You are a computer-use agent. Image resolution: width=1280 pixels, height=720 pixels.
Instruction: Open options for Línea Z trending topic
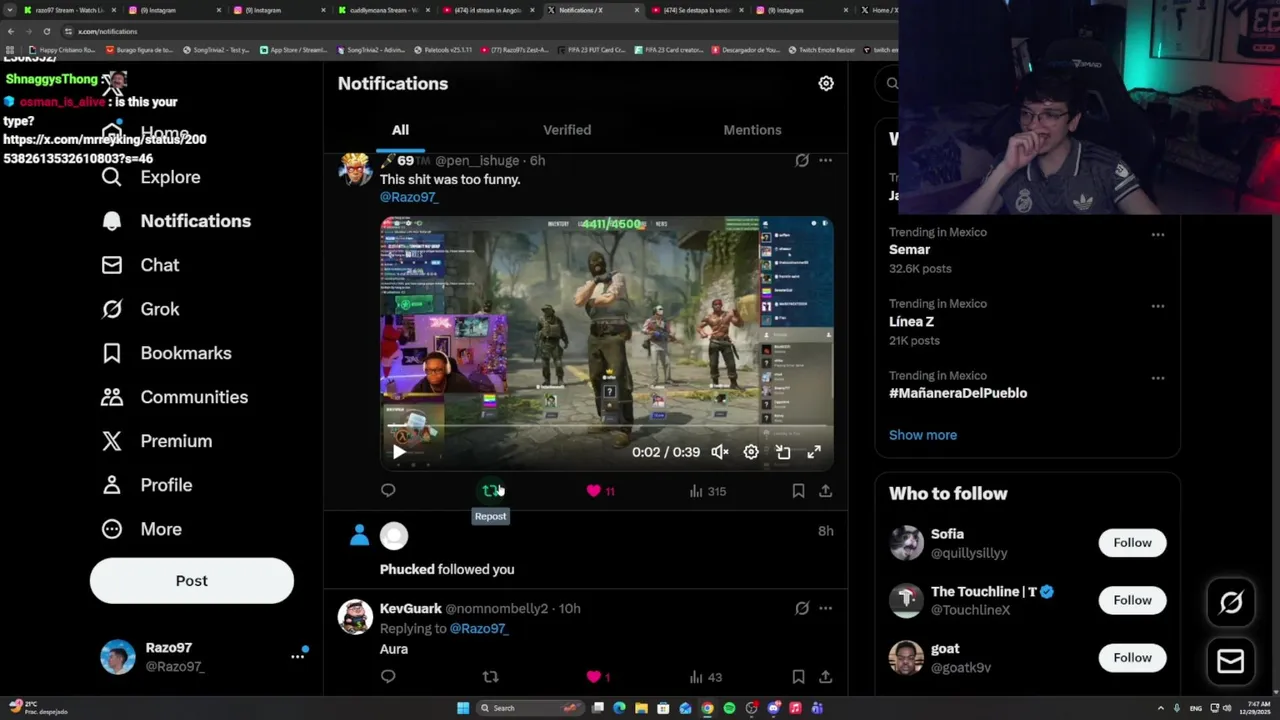[1157, 306]
